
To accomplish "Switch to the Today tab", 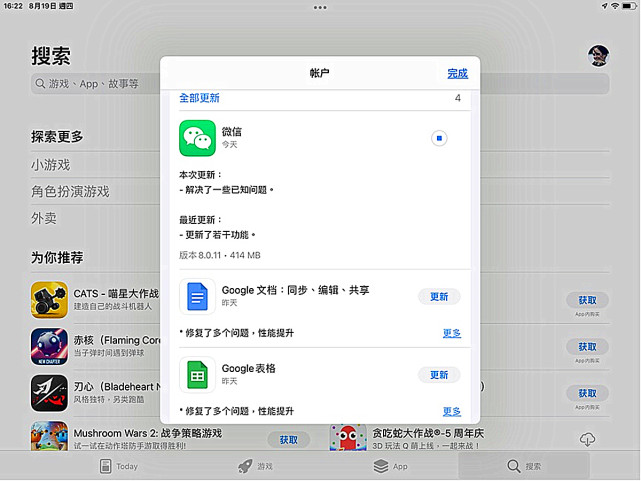I will pos(119,466).
